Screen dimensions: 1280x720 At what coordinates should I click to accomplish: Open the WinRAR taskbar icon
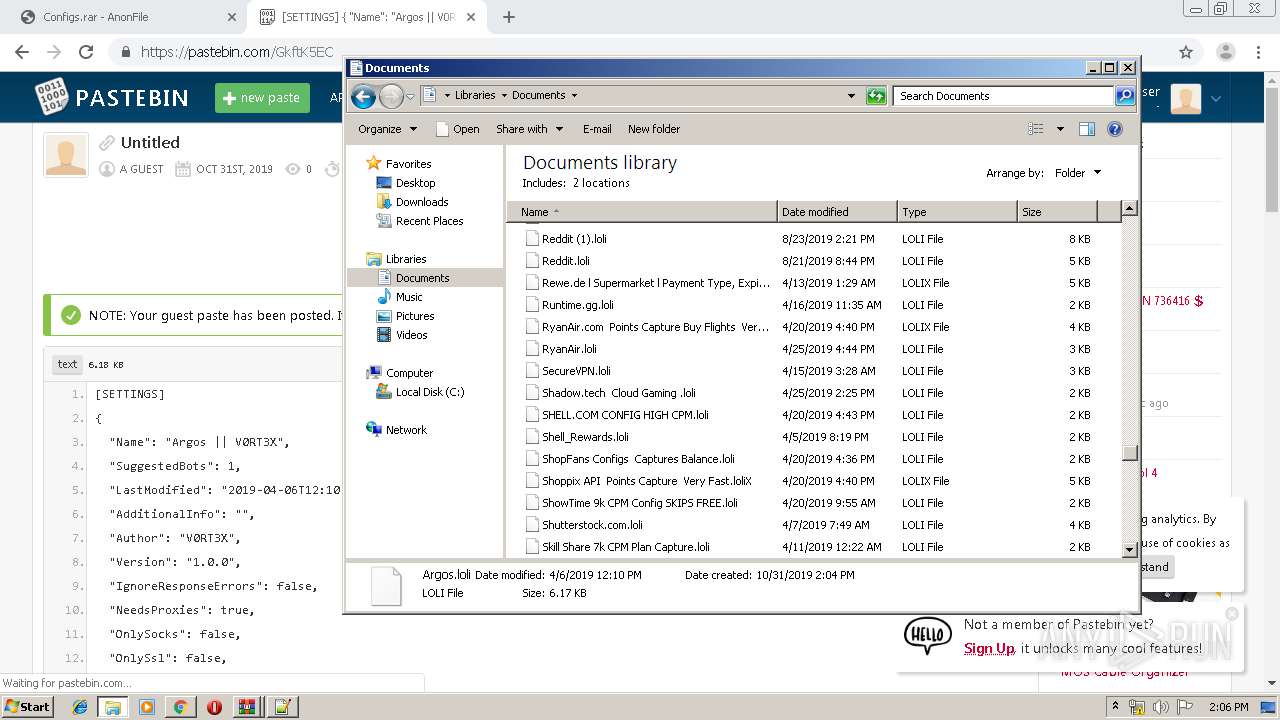click(247, 707)
